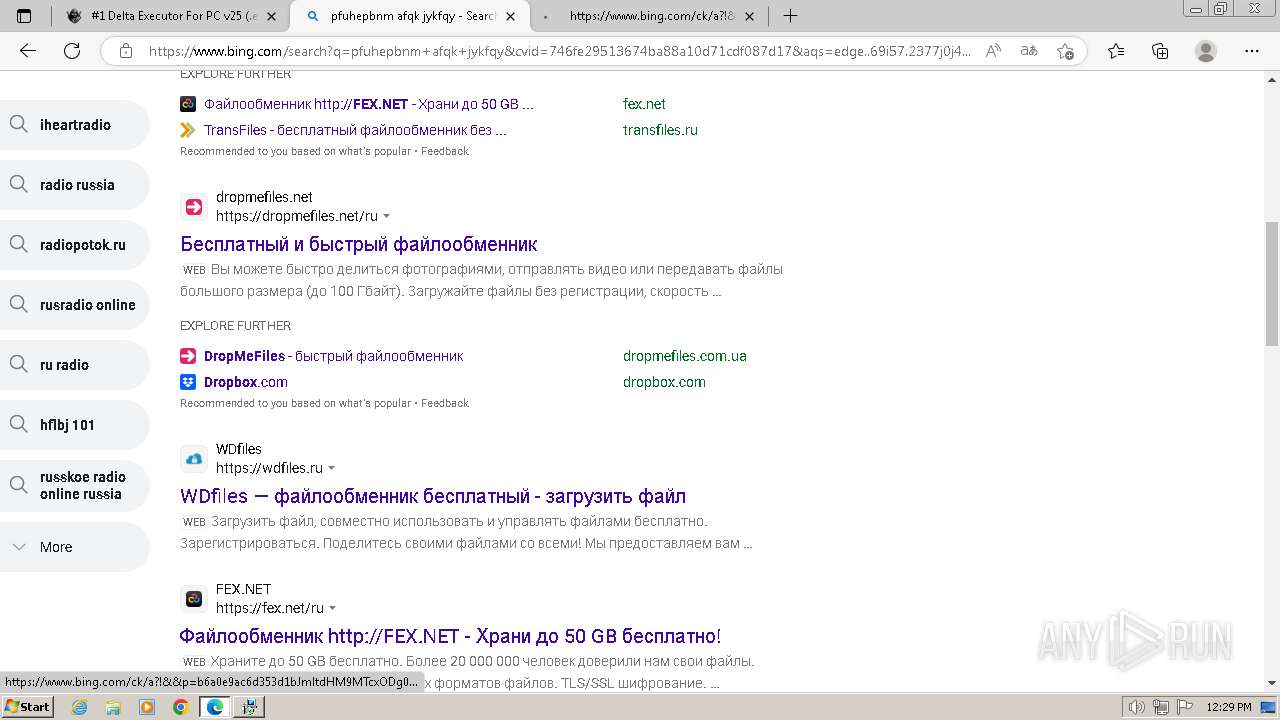
Task: Switch to the bing.com/ck tab
Action: coord(650,16)
